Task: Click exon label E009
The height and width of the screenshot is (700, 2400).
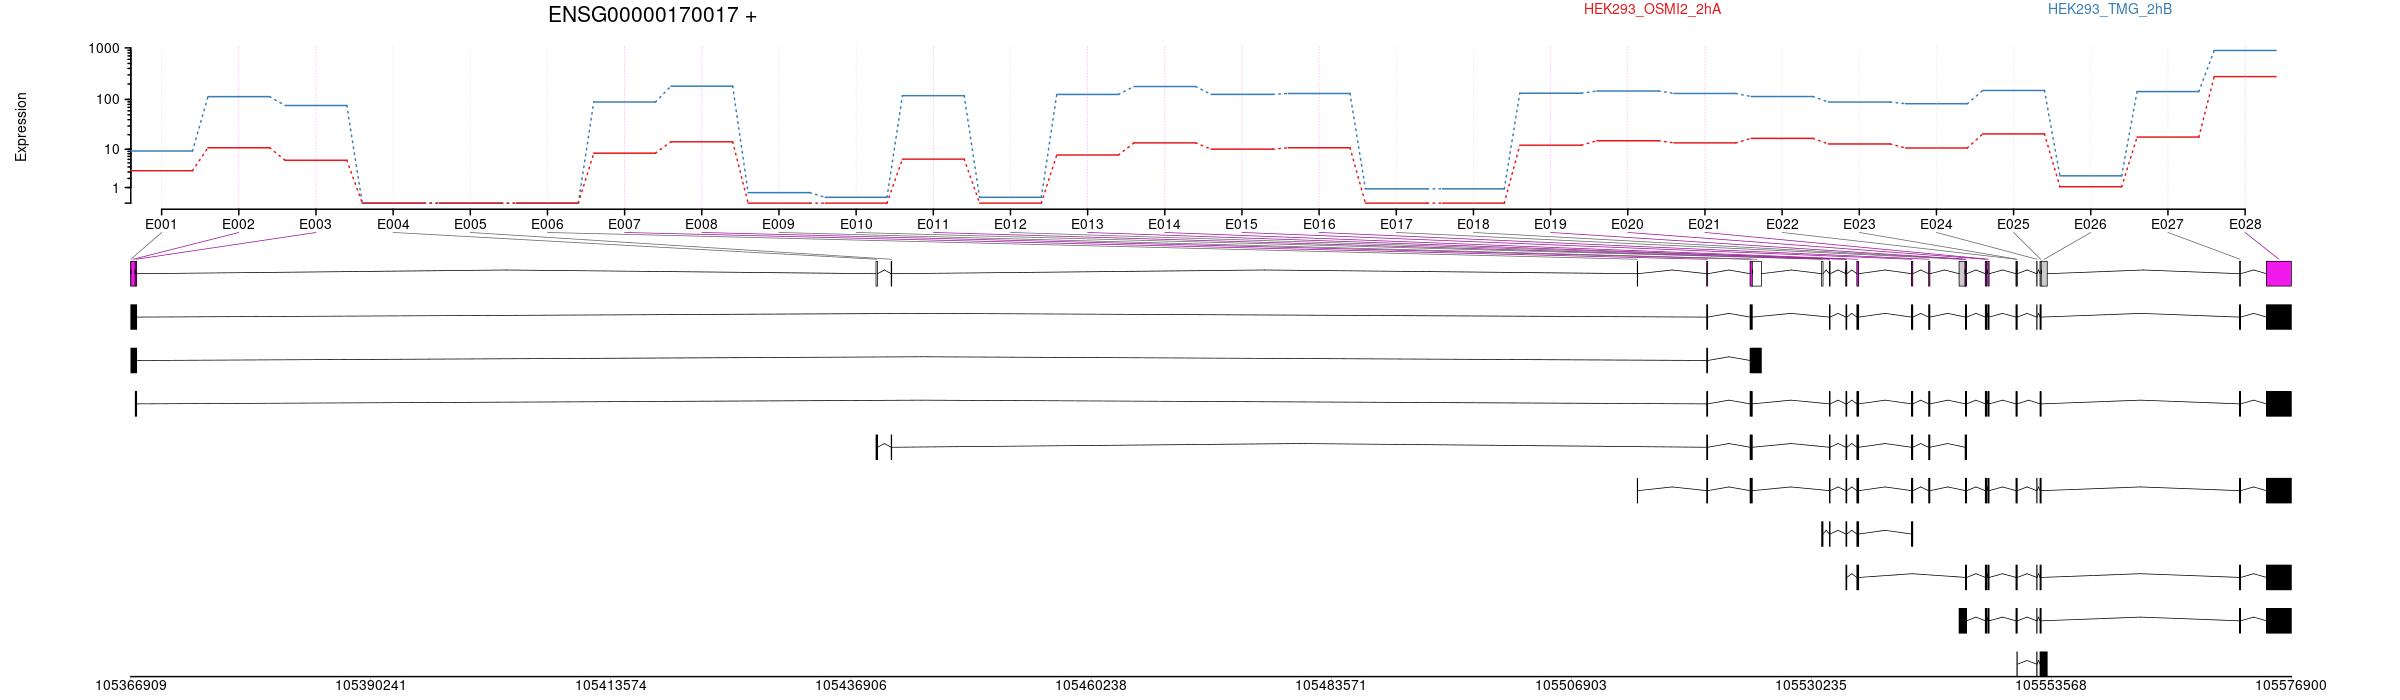Action: (778, 224)
